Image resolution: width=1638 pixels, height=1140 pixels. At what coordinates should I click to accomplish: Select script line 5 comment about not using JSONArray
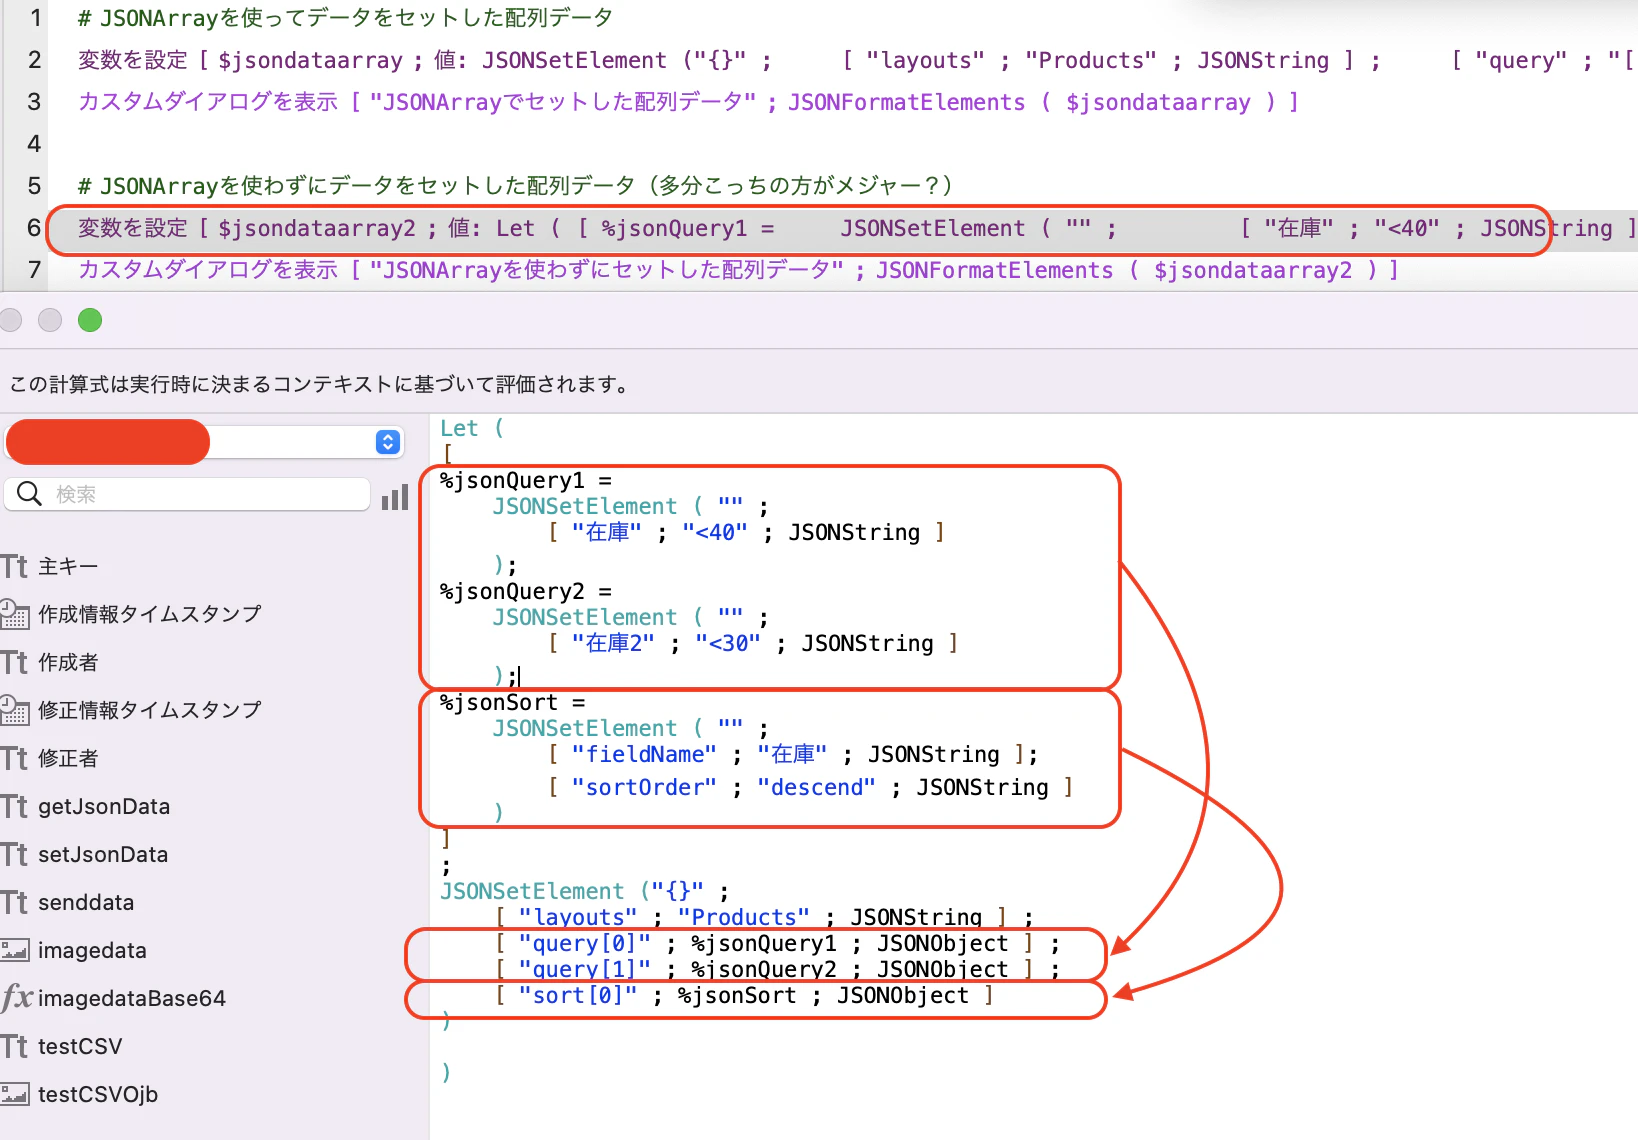coord(515,186)
